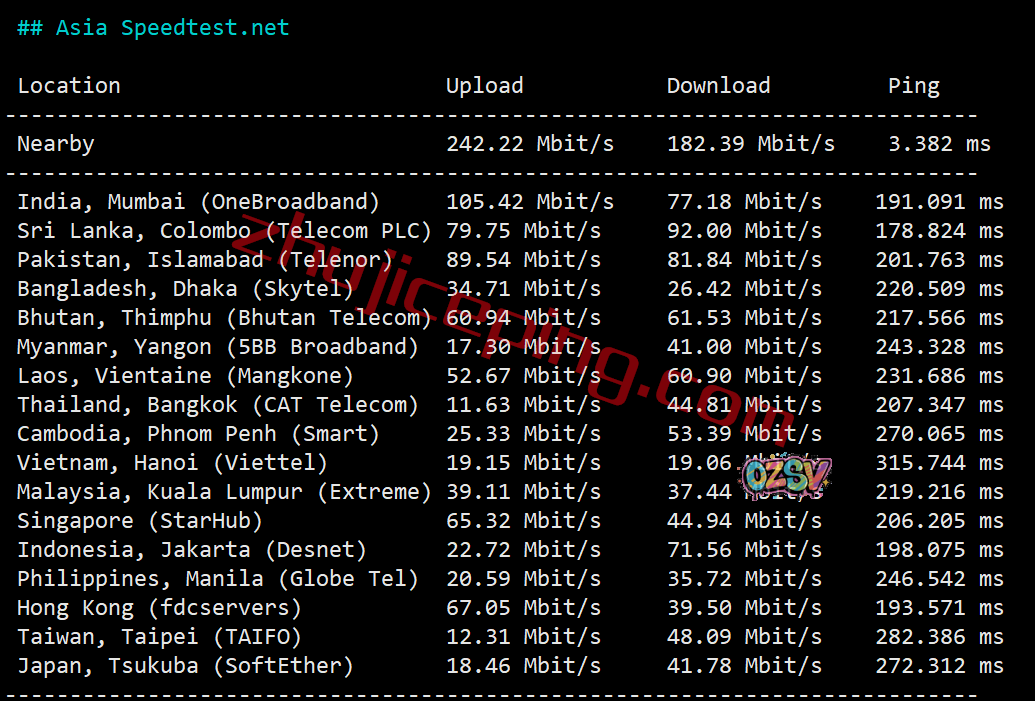The height and width of the screenshot is (701, 1035).
Task: Click the OZSV graffiti logo sticker
Action: pos(785,475)
